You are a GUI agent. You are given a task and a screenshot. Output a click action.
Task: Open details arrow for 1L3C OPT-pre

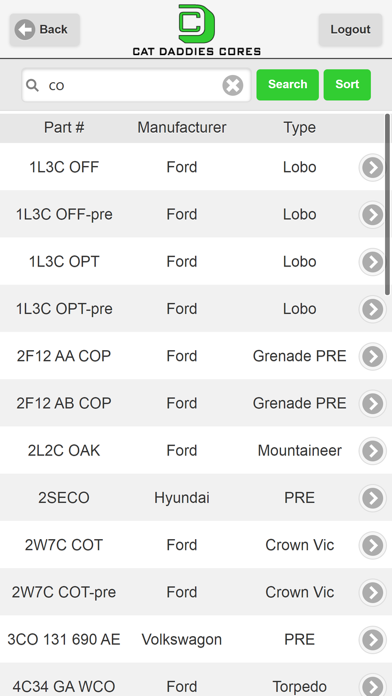[x=372, y=309]
